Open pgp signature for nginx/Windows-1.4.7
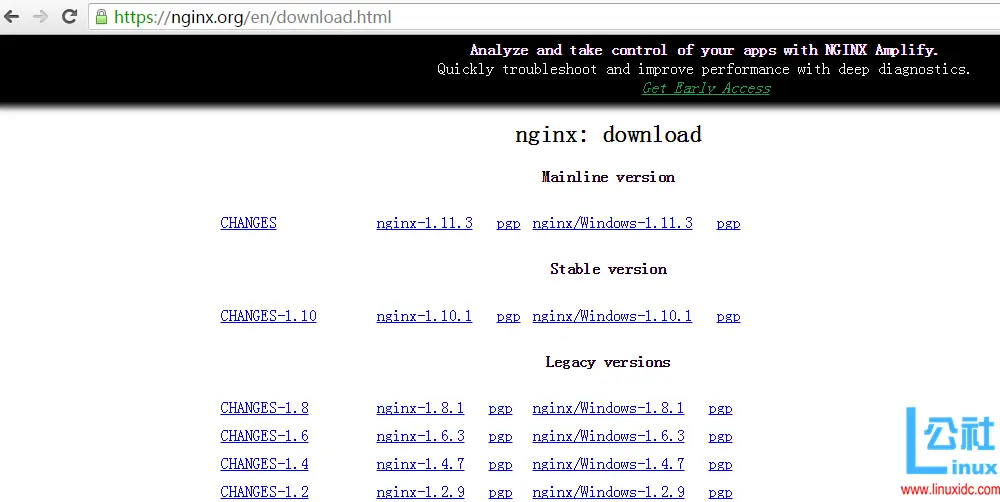 (720, 465)
